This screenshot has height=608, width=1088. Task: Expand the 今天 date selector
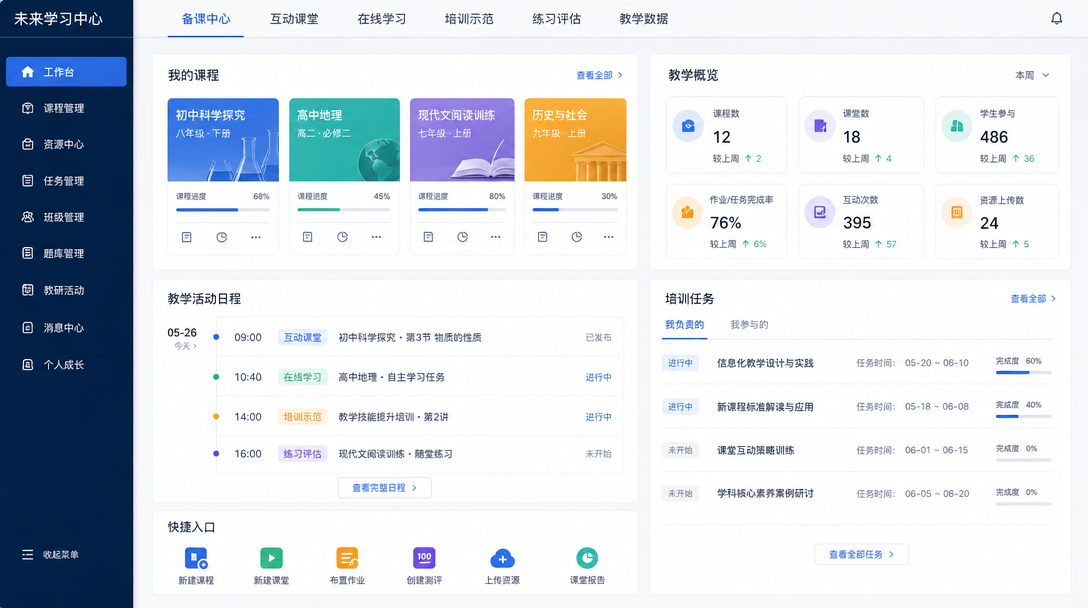pyautogui.click(x=185, y=346)
